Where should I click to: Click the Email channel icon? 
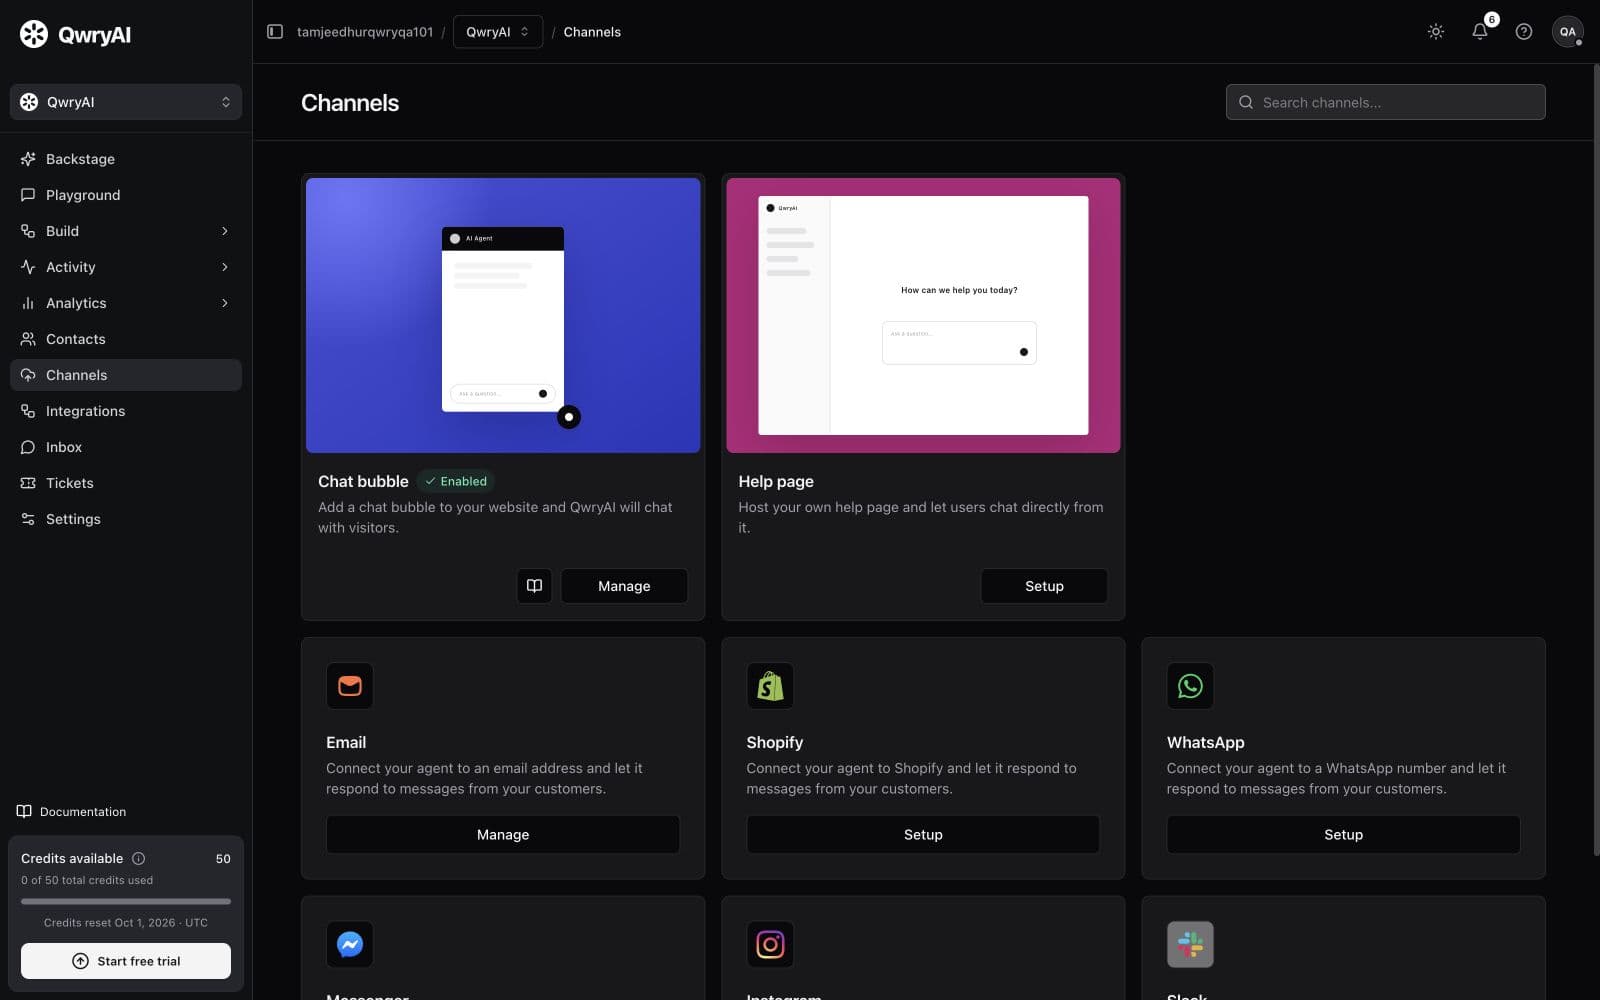pos(350,686)
